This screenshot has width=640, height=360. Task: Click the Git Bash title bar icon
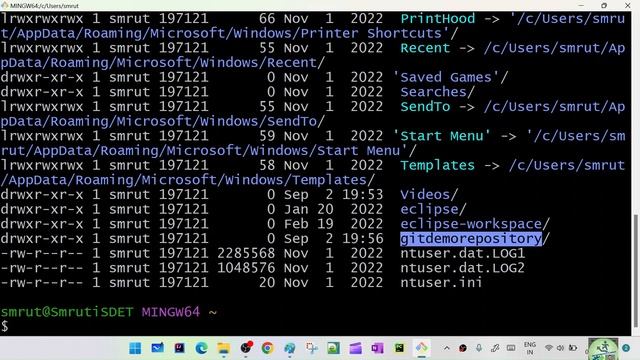click(x=5, y=5)
